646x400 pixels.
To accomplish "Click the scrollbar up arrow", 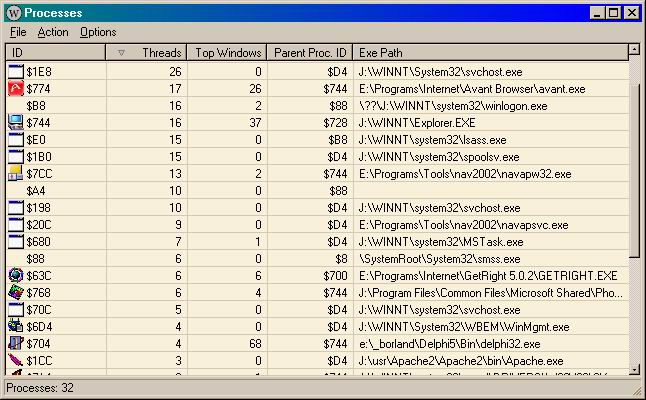I will coord(634,49).
